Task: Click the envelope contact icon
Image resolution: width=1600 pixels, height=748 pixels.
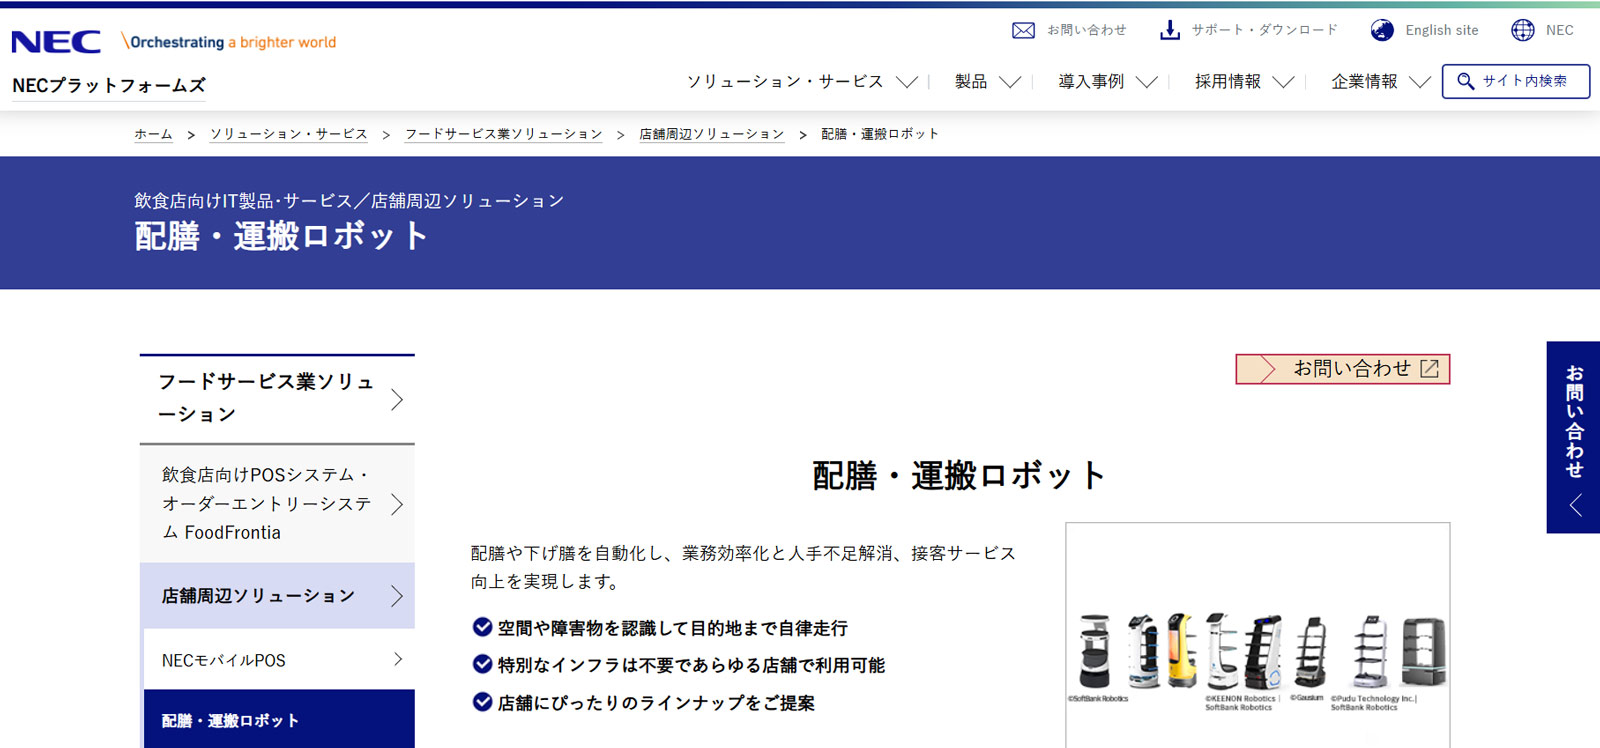Action: click(1023, 31)
